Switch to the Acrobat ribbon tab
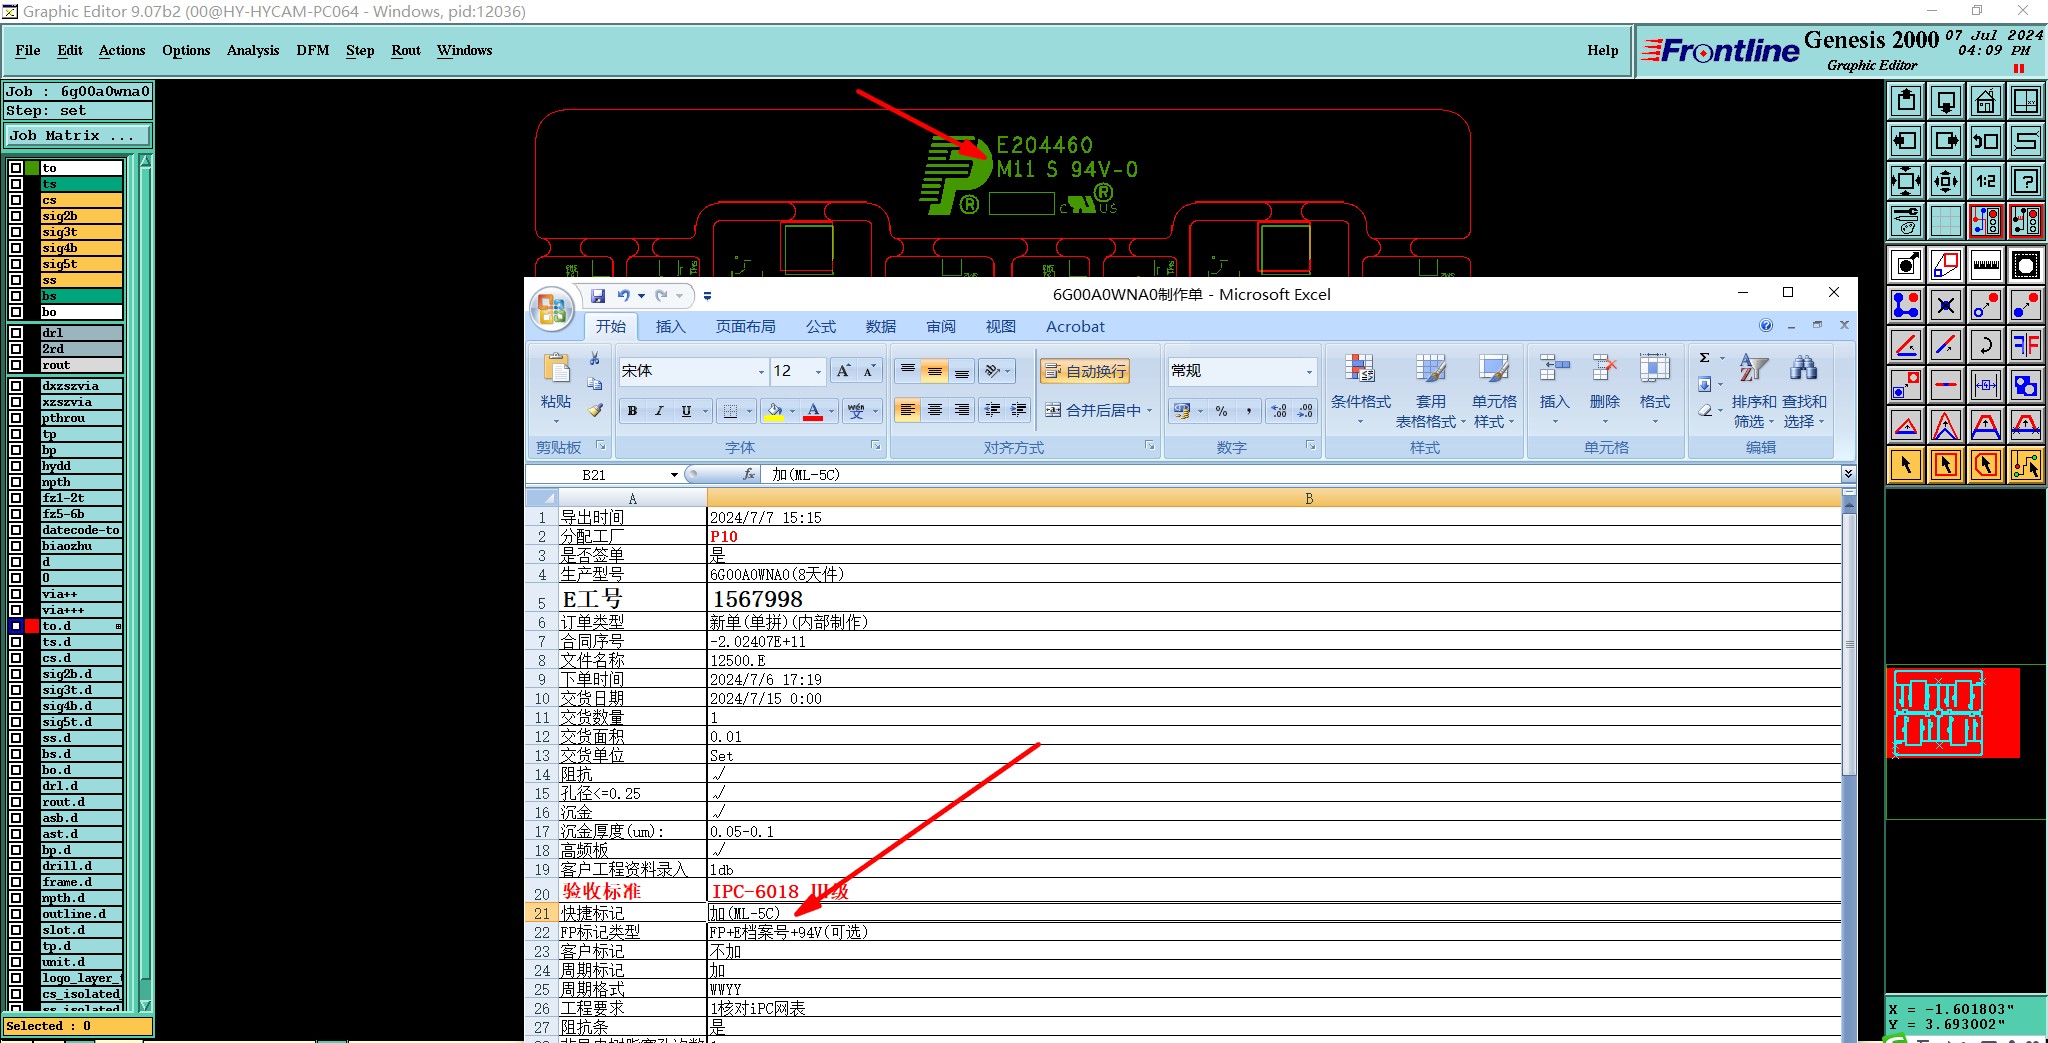Screen dimensions: 2048x1043 point(1075,327)
